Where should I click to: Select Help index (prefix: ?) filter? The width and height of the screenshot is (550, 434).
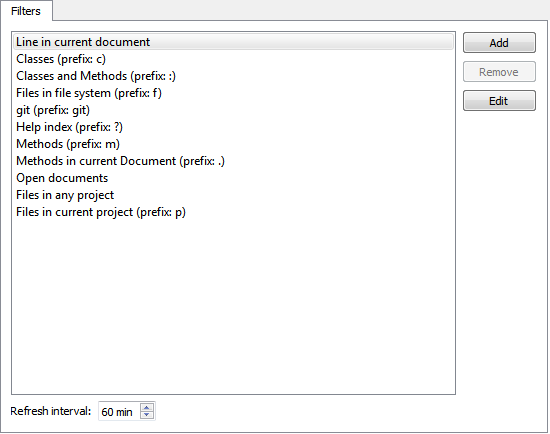tap(233, 127)
